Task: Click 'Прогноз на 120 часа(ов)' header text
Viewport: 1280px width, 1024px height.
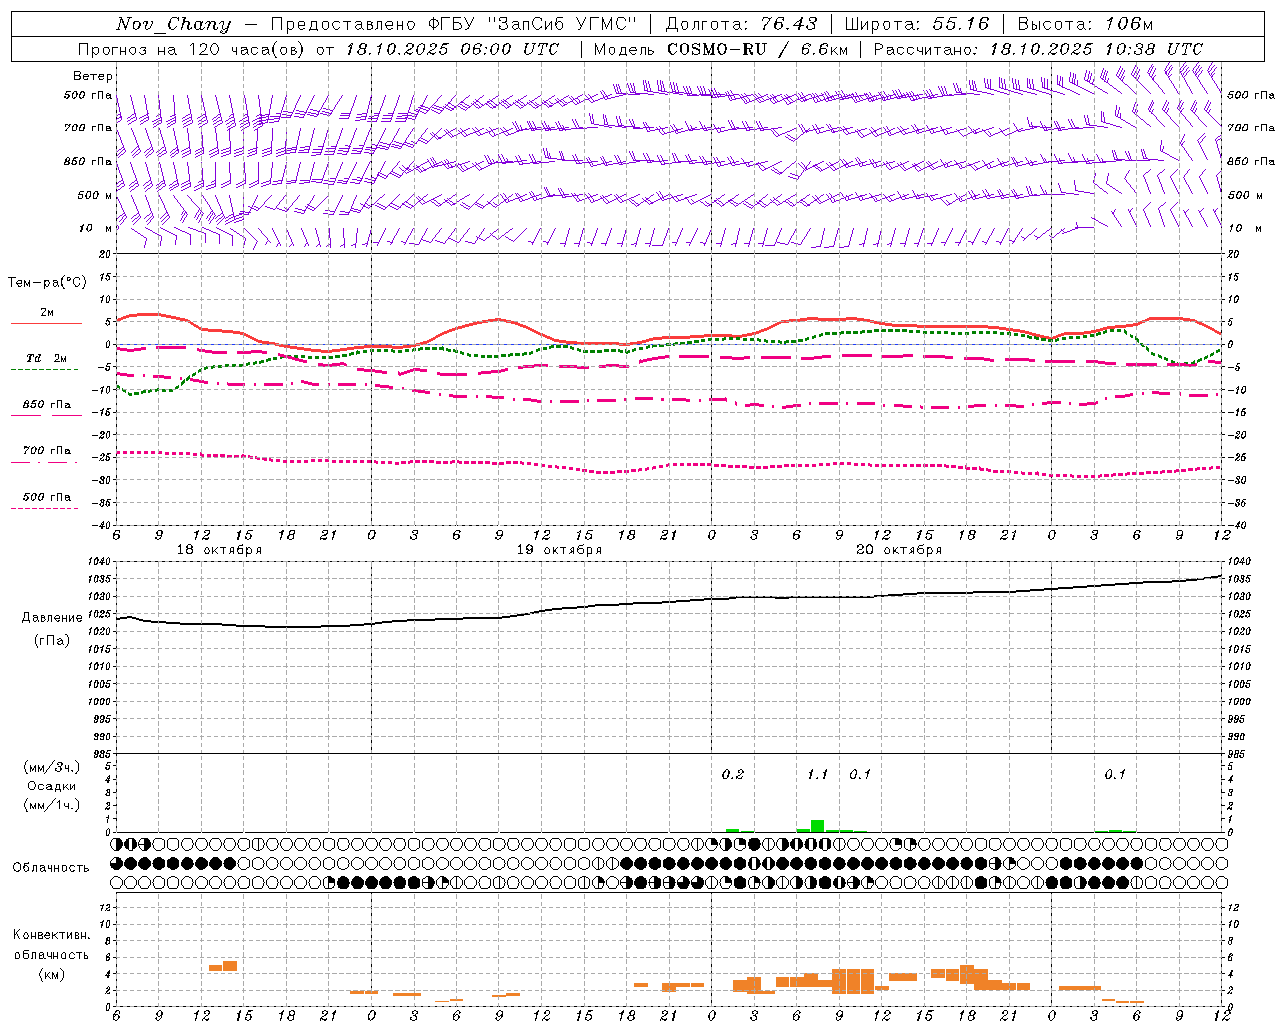Action: tap(192, 49)
